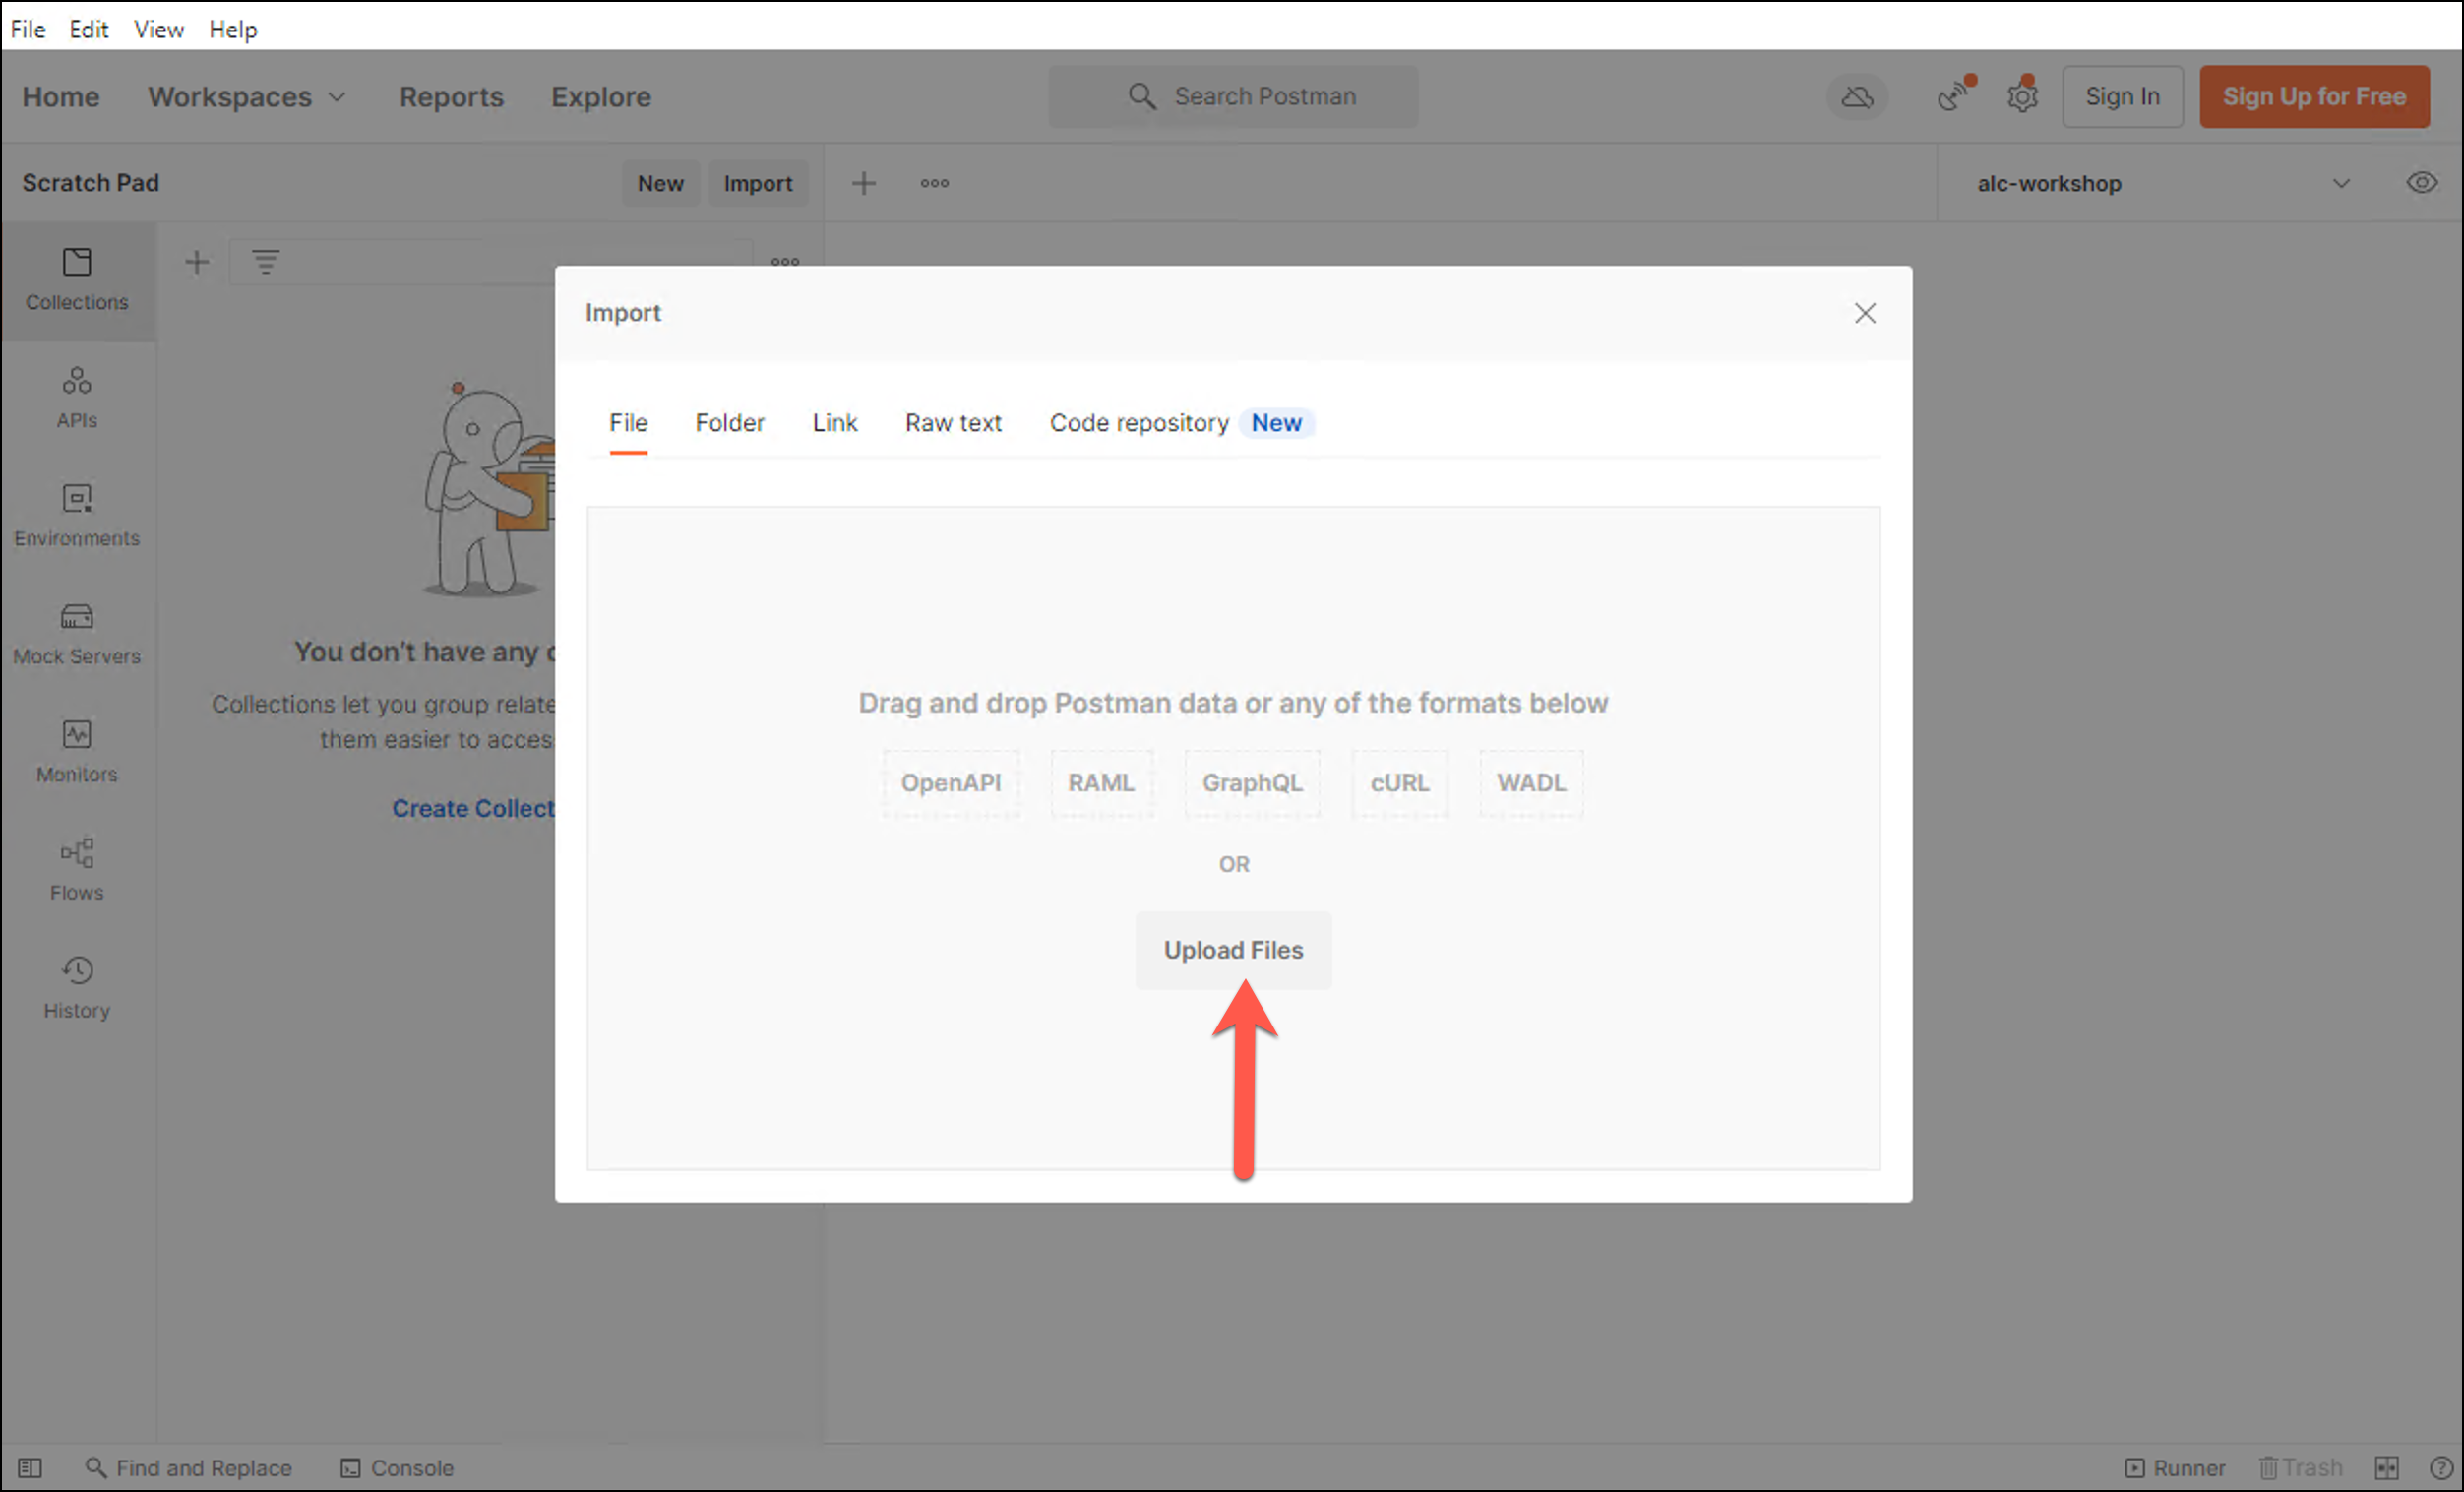Viewport: 2464px width, 1492px height.
Task: Open Monitors from the sidebar
Action: point(76,751)
